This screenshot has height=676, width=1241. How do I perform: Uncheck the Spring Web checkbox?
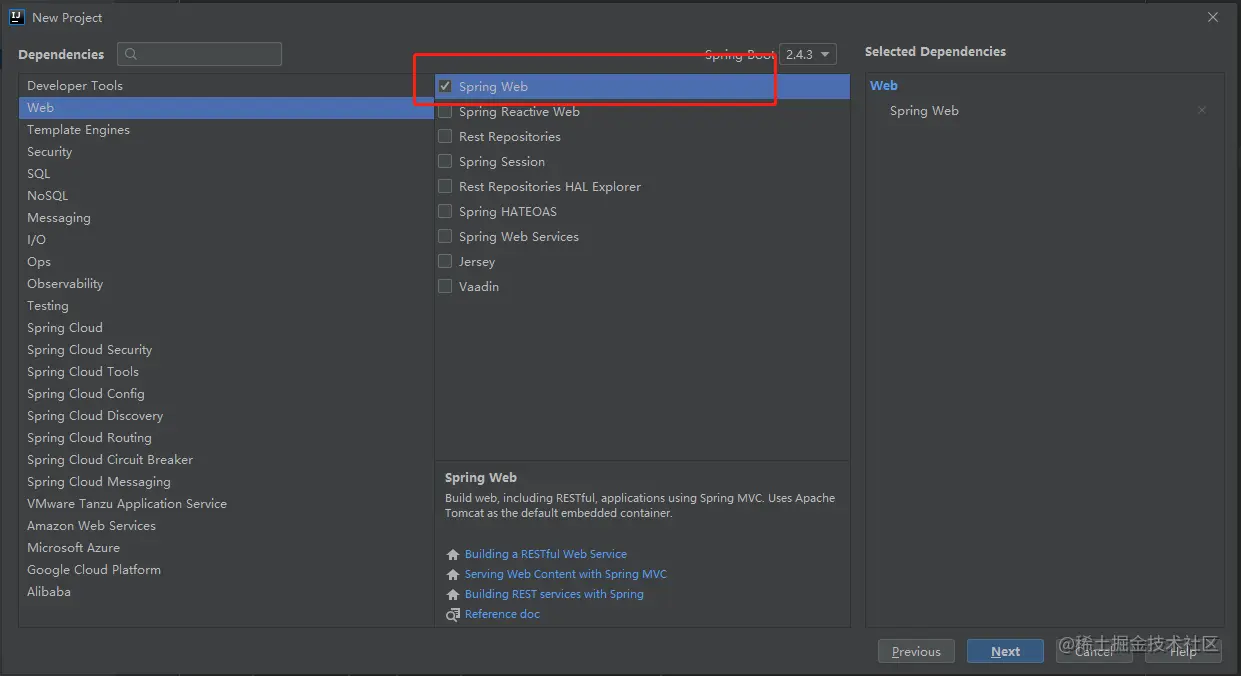tap(445, 87)
